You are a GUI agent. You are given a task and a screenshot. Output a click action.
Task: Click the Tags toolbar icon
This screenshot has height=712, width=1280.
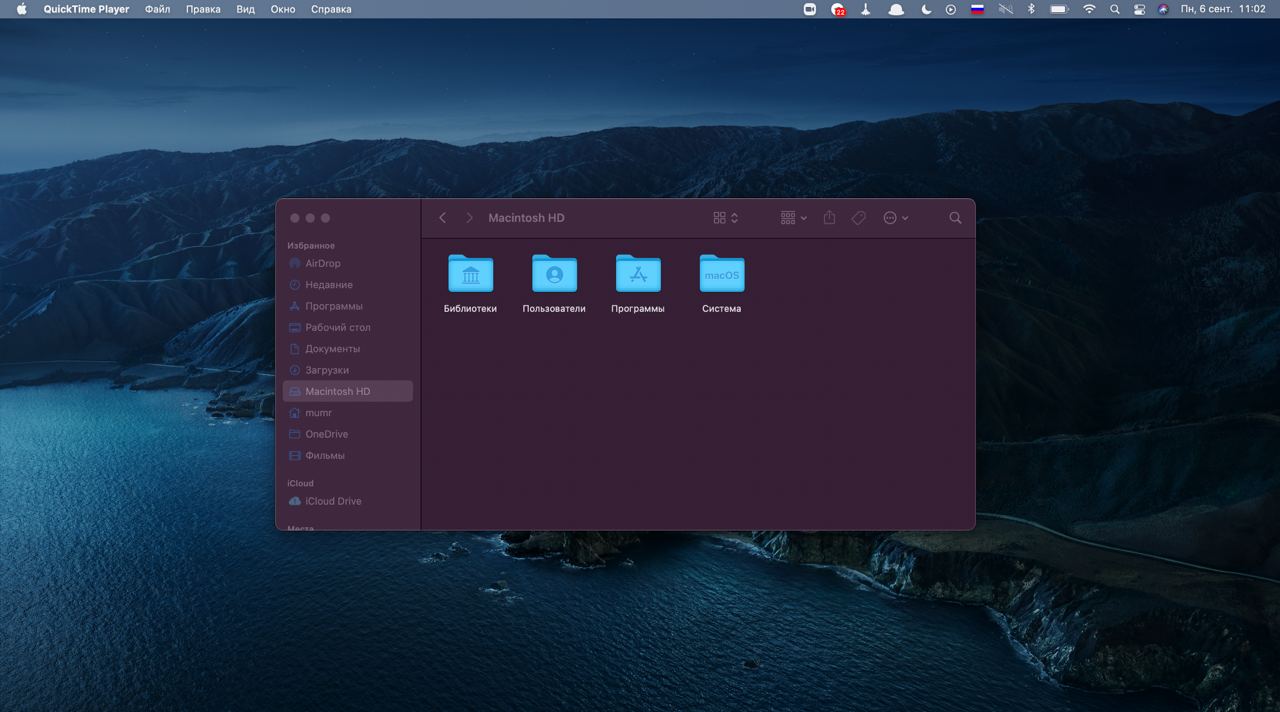point(858,218)
